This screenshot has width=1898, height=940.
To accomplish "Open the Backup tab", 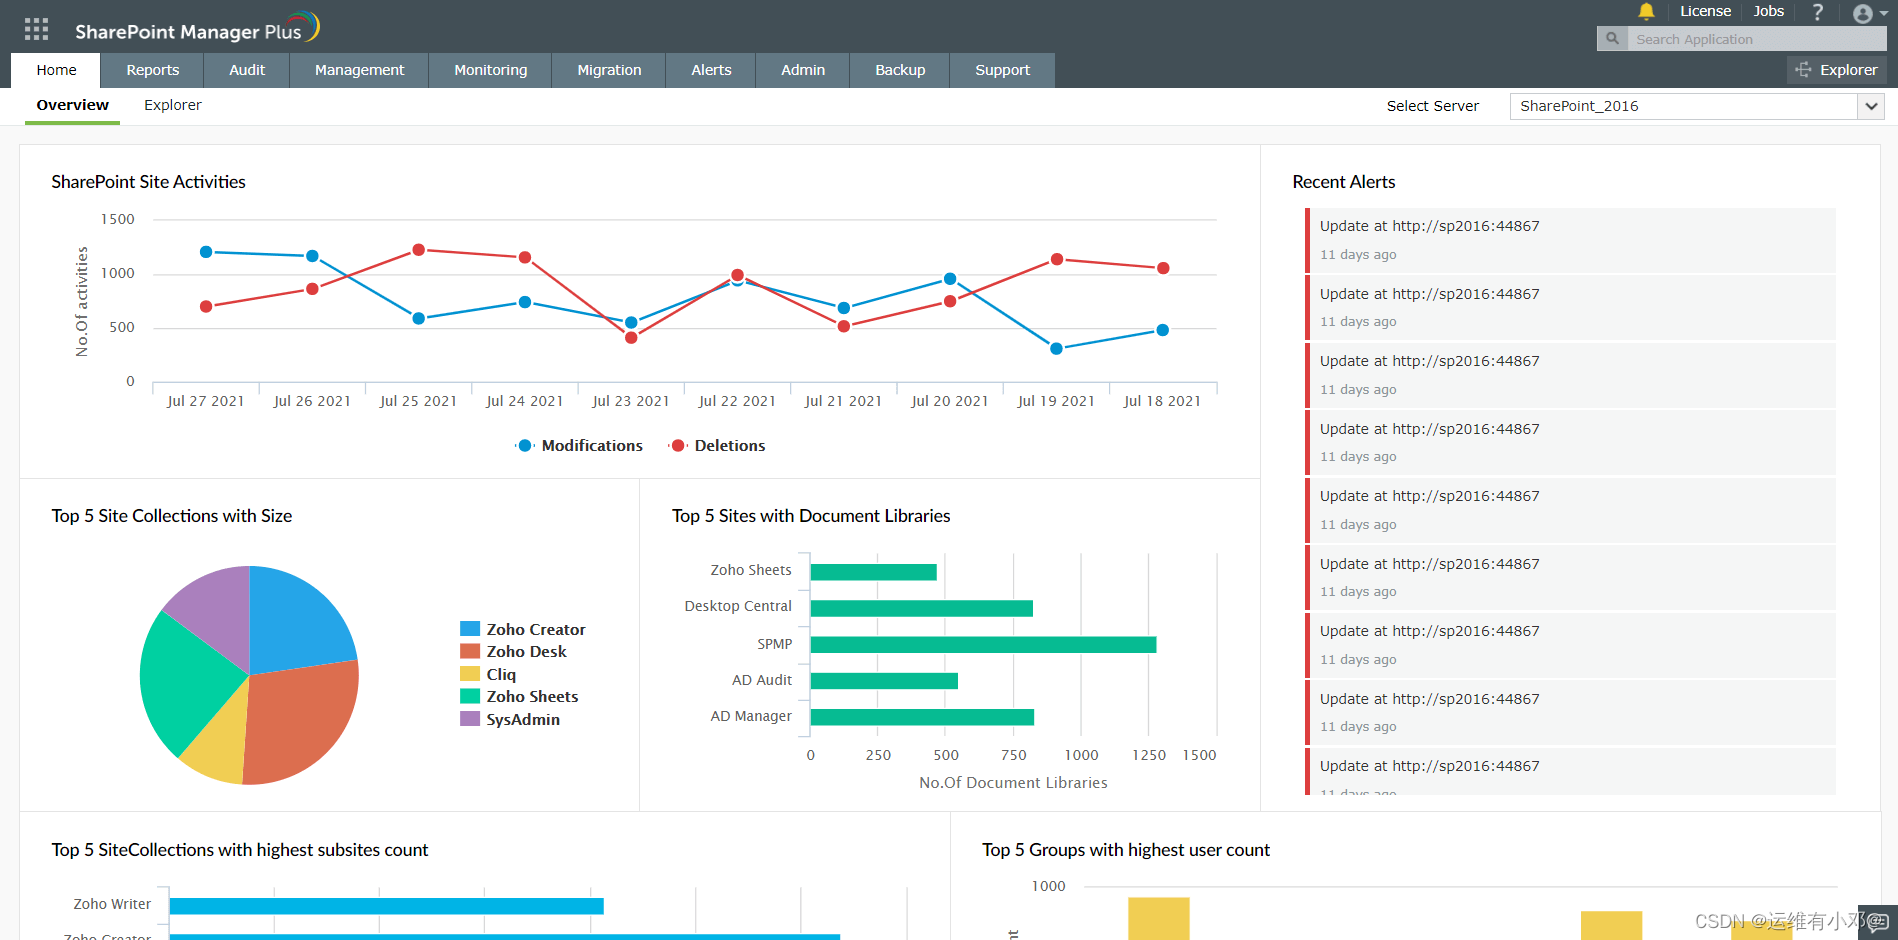I will coord(900,70).
